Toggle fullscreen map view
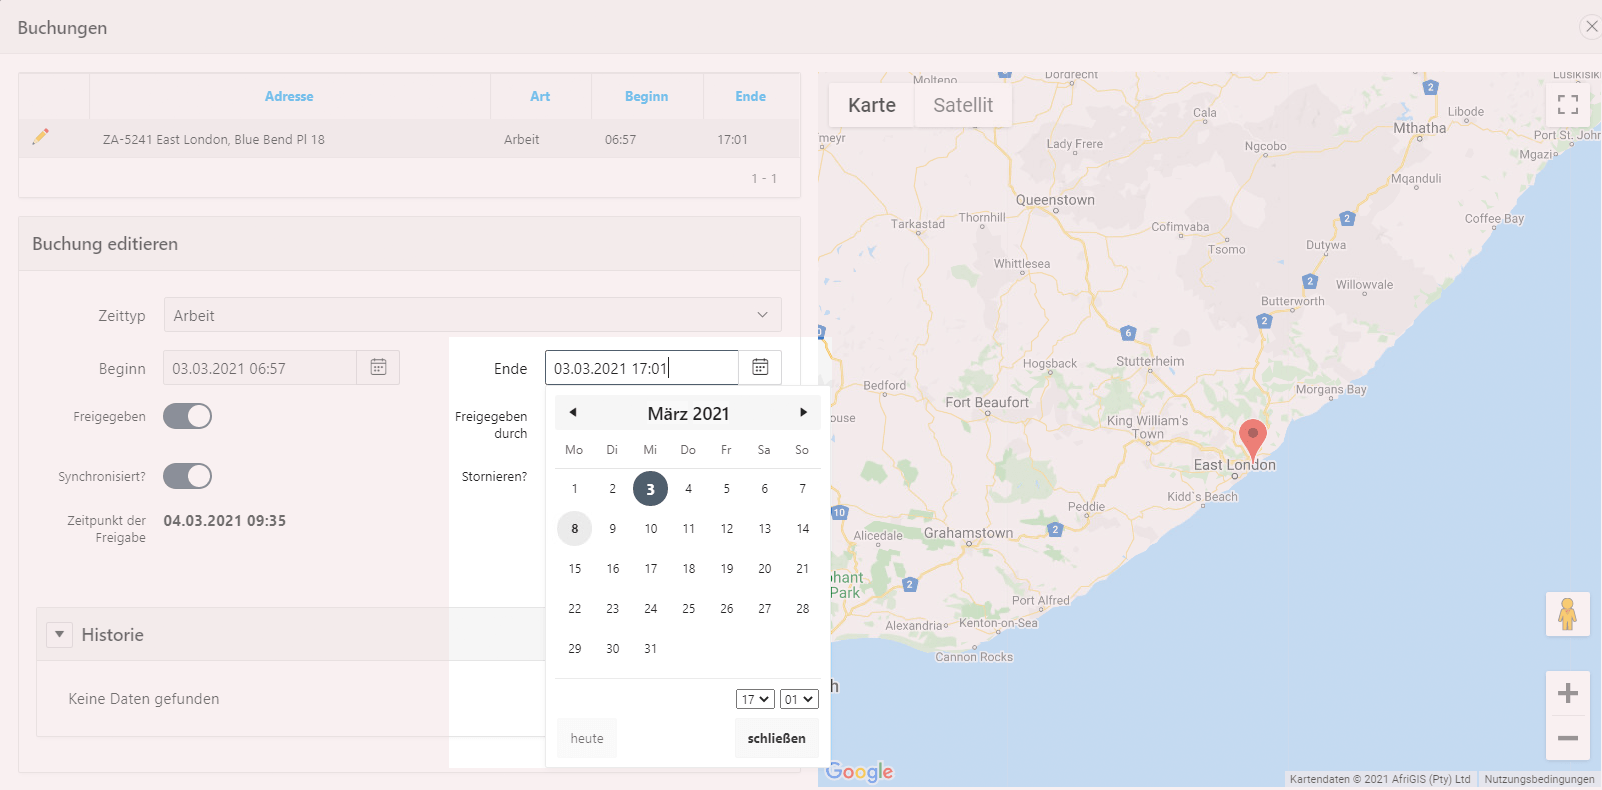1602x790 pixels. click(x=1567, y=104)
